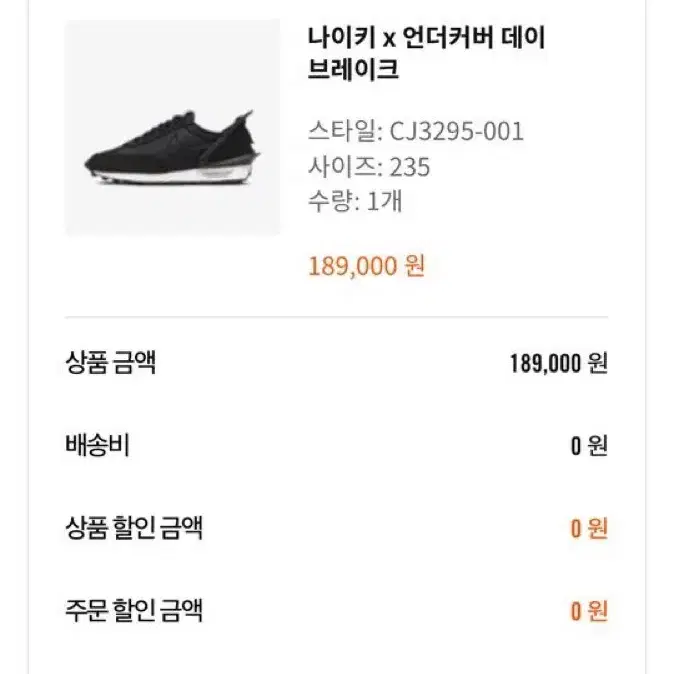Click the quantity 1개 line
The image size is (674, 674).
[x=355, y=201]
